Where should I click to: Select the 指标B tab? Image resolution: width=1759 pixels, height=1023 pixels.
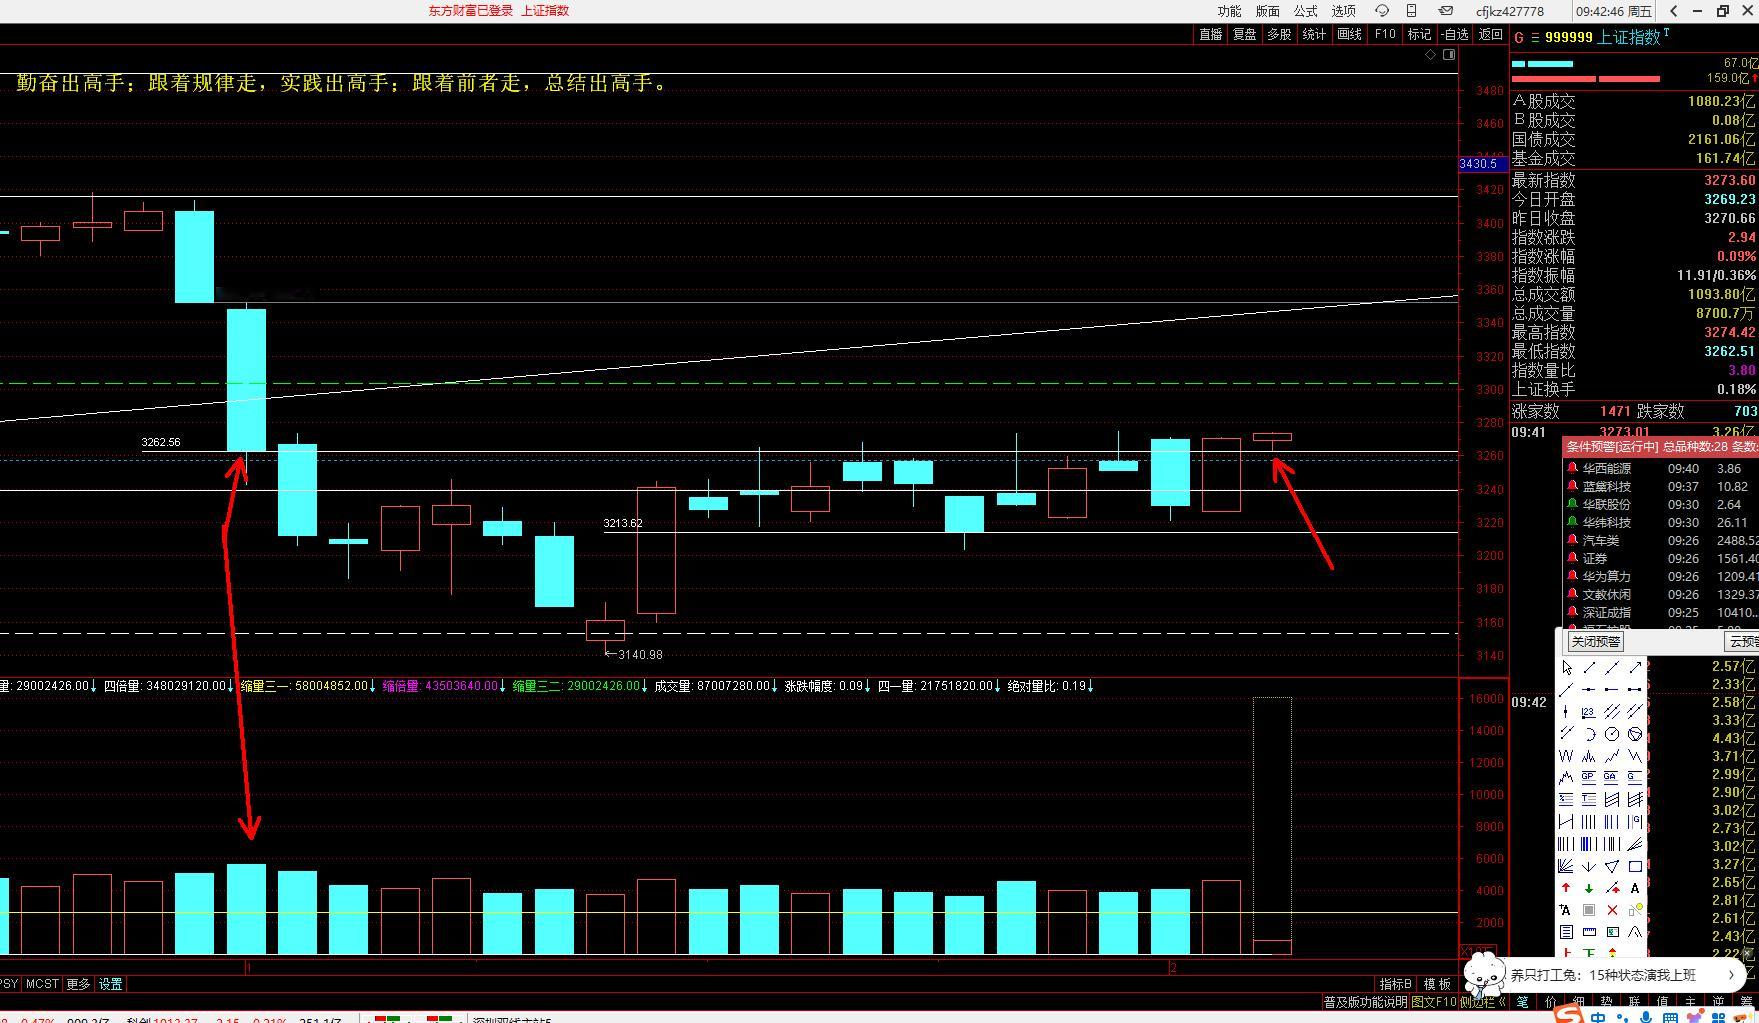1396,984
